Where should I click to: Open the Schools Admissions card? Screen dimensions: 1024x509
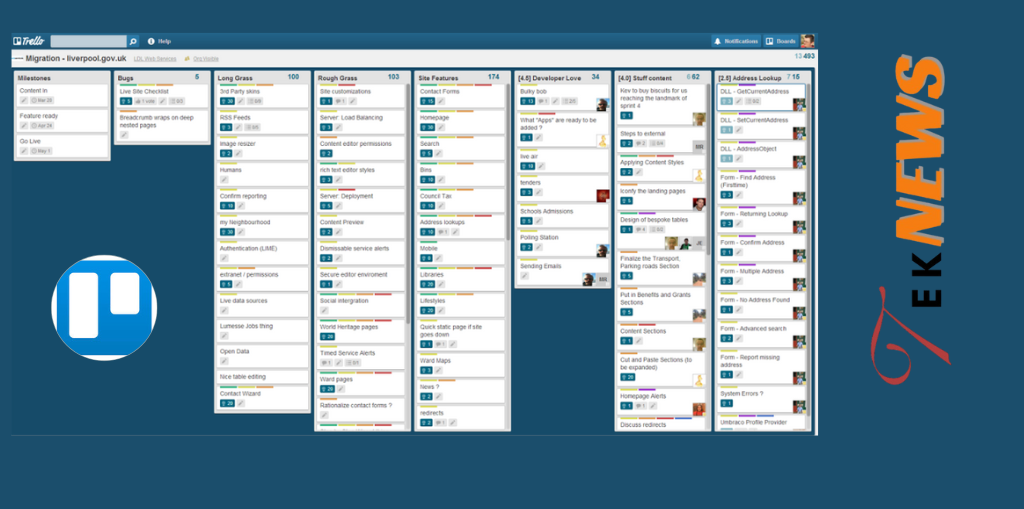tap(562, 216)
